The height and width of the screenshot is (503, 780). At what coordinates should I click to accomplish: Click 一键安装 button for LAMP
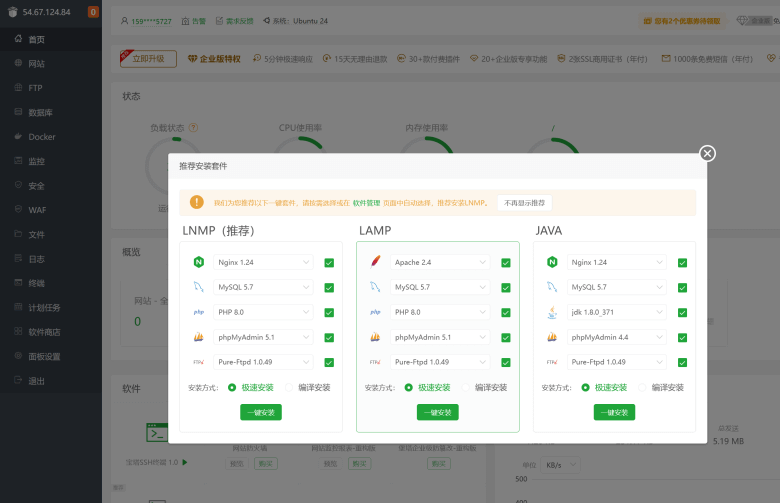(x=437, y=412)
